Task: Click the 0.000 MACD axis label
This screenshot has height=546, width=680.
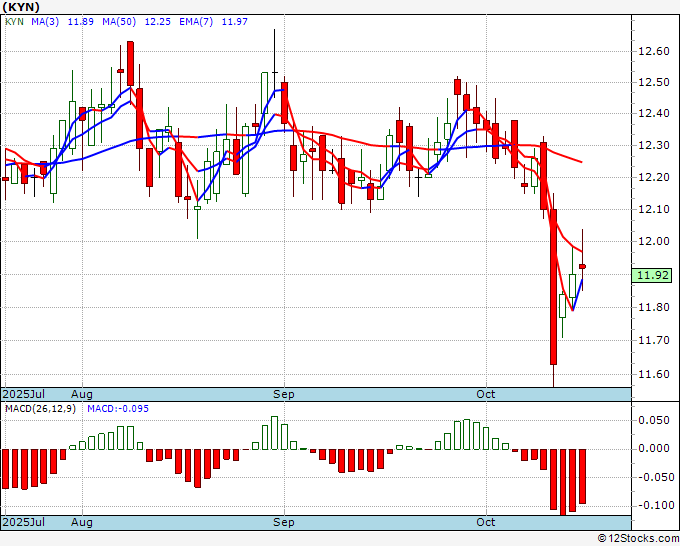Action: click(x=654, y=448)
